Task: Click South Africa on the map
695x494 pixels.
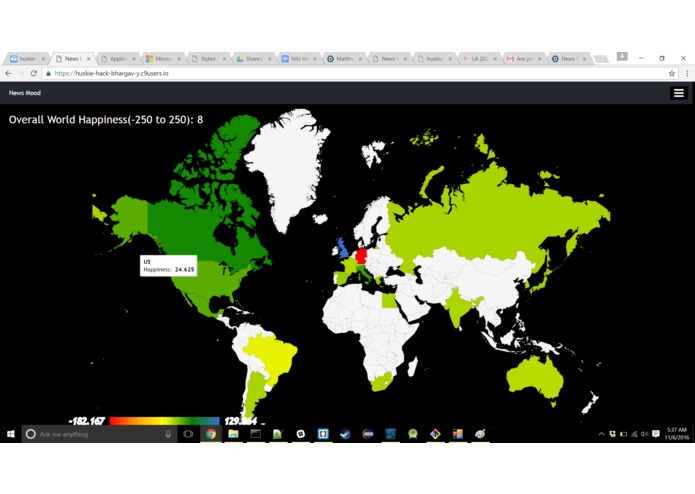Action: [382, 382]
